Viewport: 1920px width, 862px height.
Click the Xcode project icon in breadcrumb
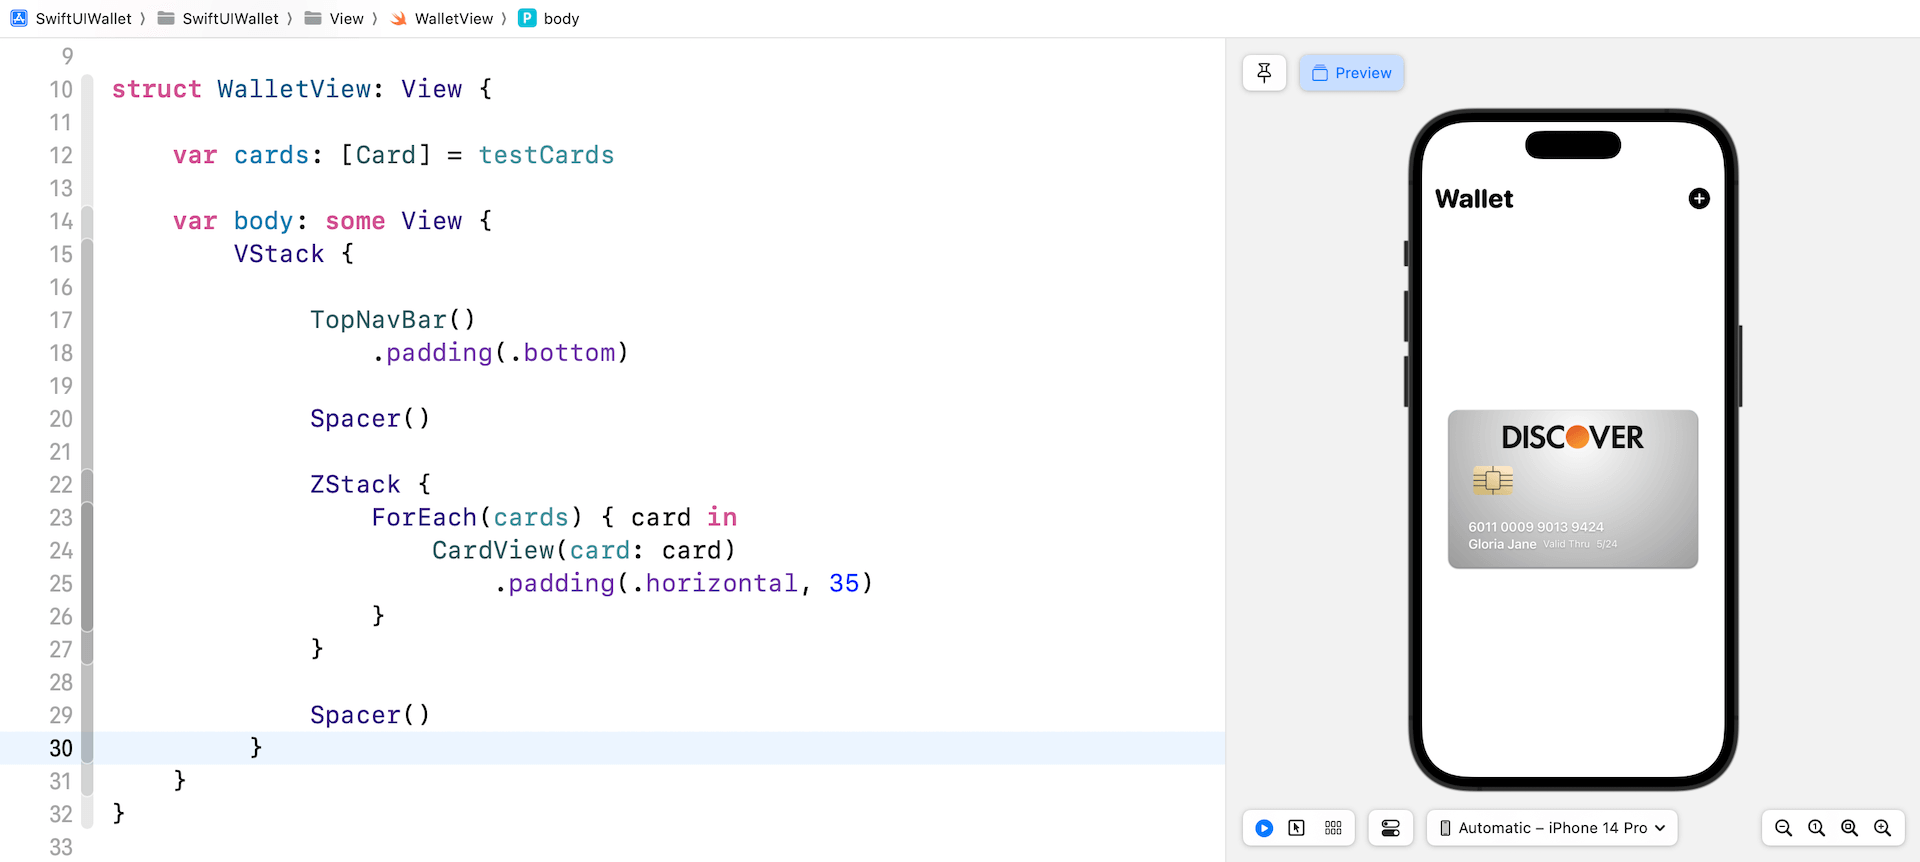pos(19,18)
